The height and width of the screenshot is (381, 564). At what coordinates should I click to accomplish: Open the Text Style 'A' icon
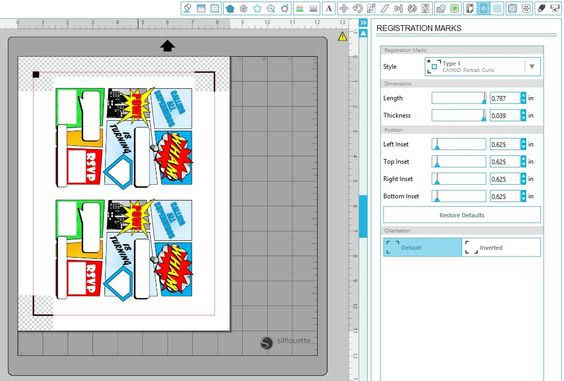(x=329, y=8)
